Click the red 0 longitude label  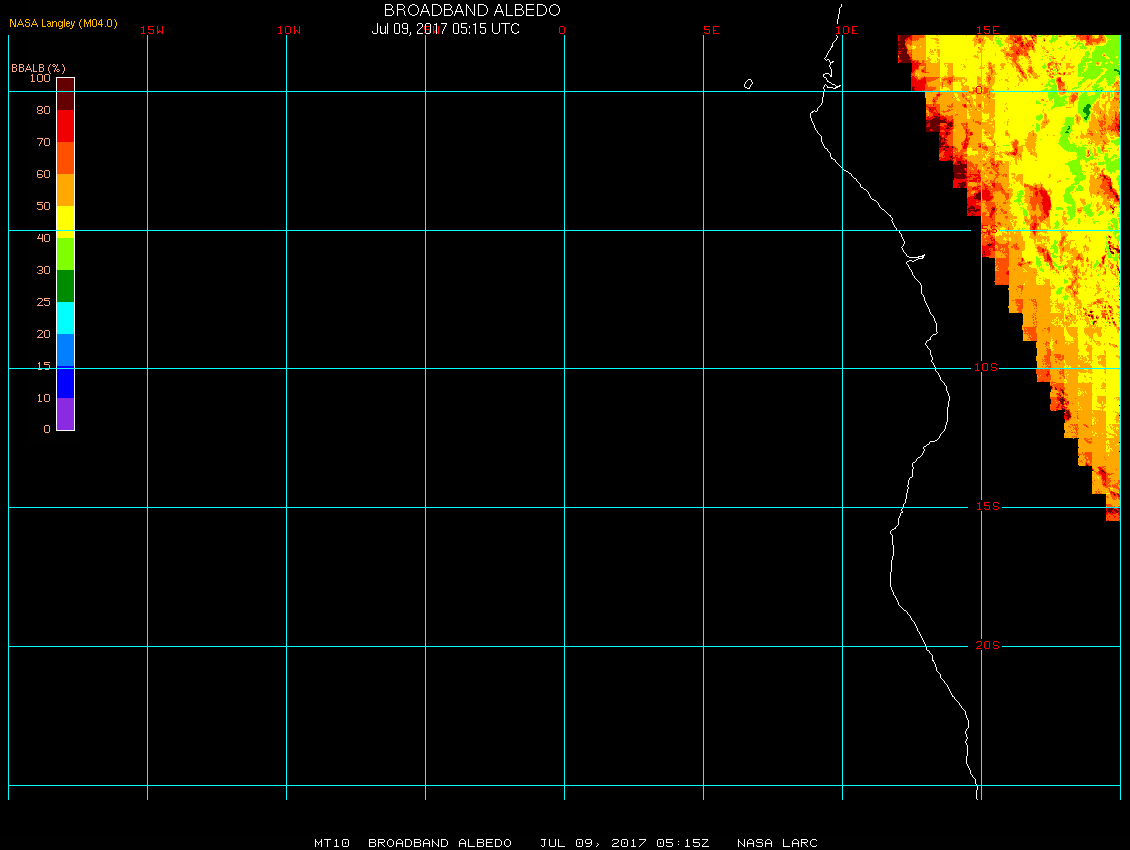pos(562,30)
